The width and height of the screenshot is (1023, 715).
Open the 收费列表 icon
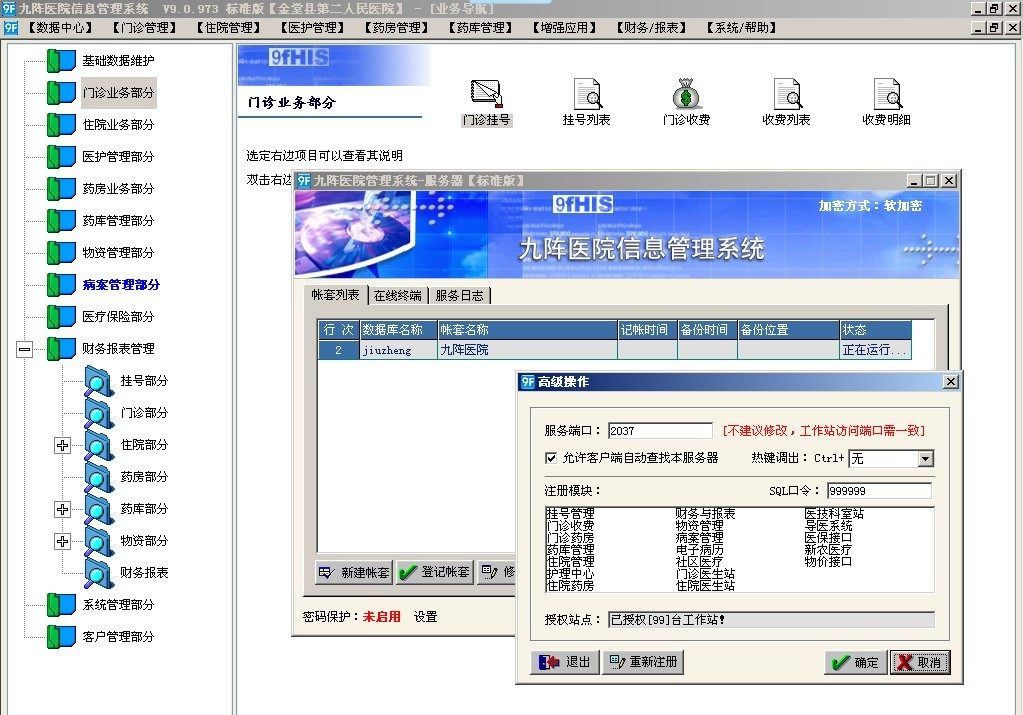(x=787, y=94)
